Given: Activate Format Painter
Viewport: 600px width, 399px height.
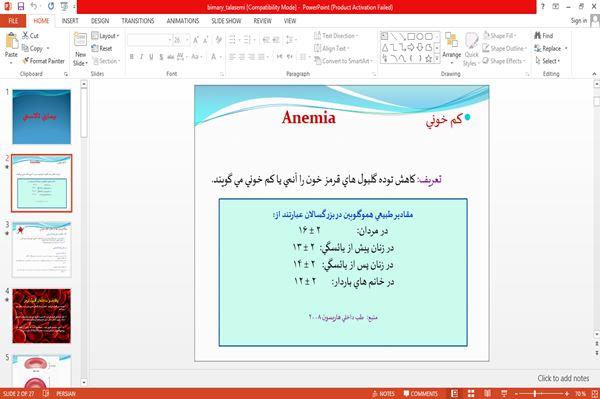Looking at the screenshot, I should [x=43, y=61].
